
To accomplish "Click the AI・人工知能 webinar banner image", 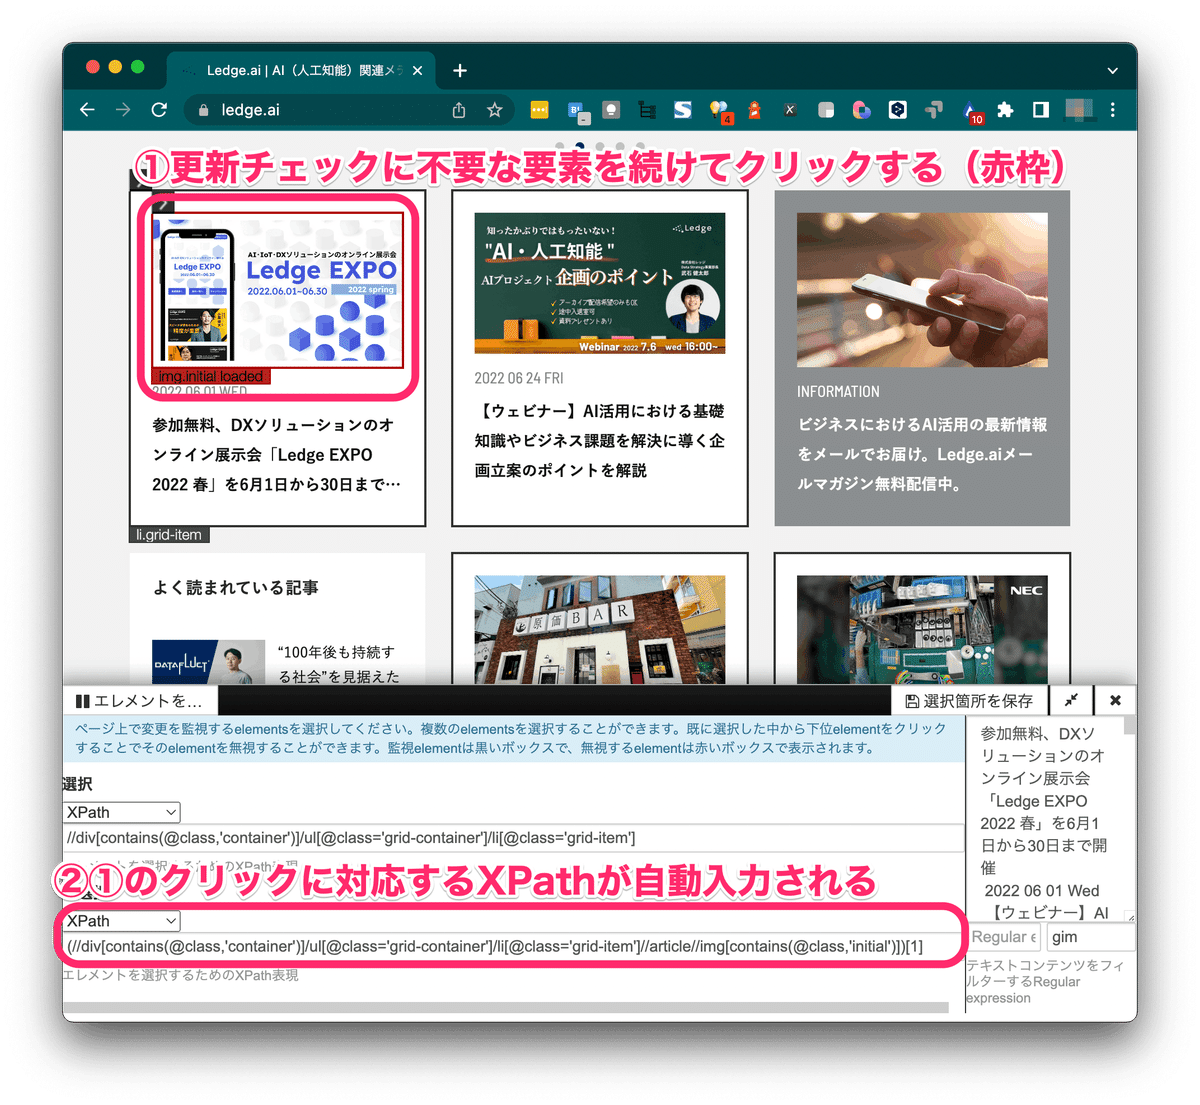I will click(x=600, y=283).
